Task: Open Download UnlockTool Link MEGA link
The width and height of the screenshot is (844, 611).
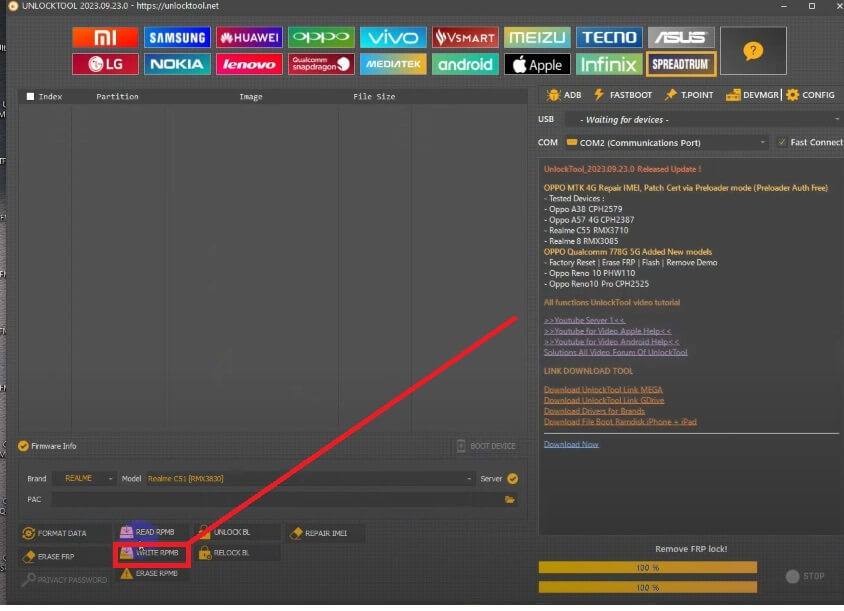Action: click(x=603, y=389)
